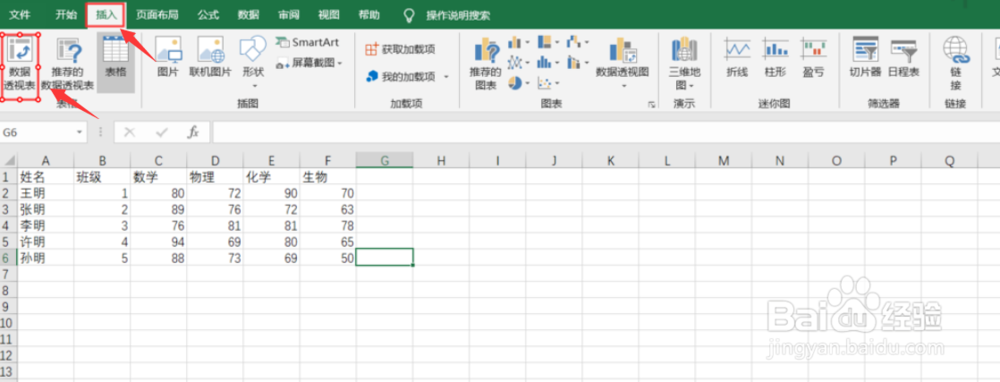Select column A header

pyautogui.click(x=45, y=161)
